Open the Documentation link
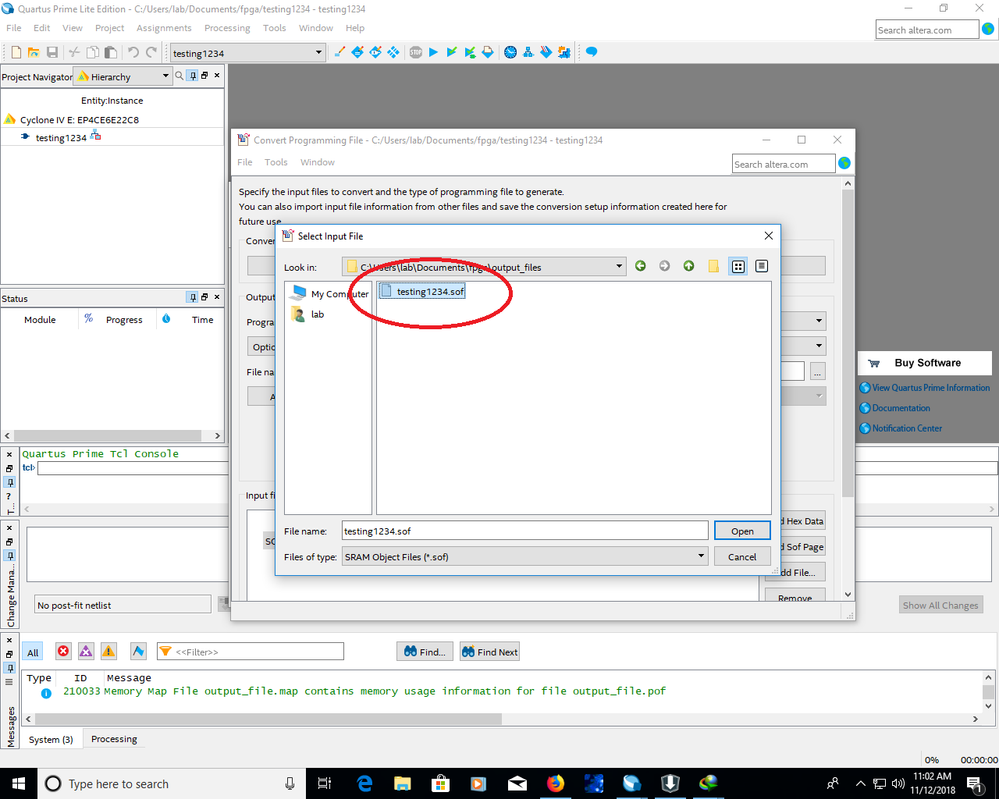The image size is (999, 799). tap(901, 408)
